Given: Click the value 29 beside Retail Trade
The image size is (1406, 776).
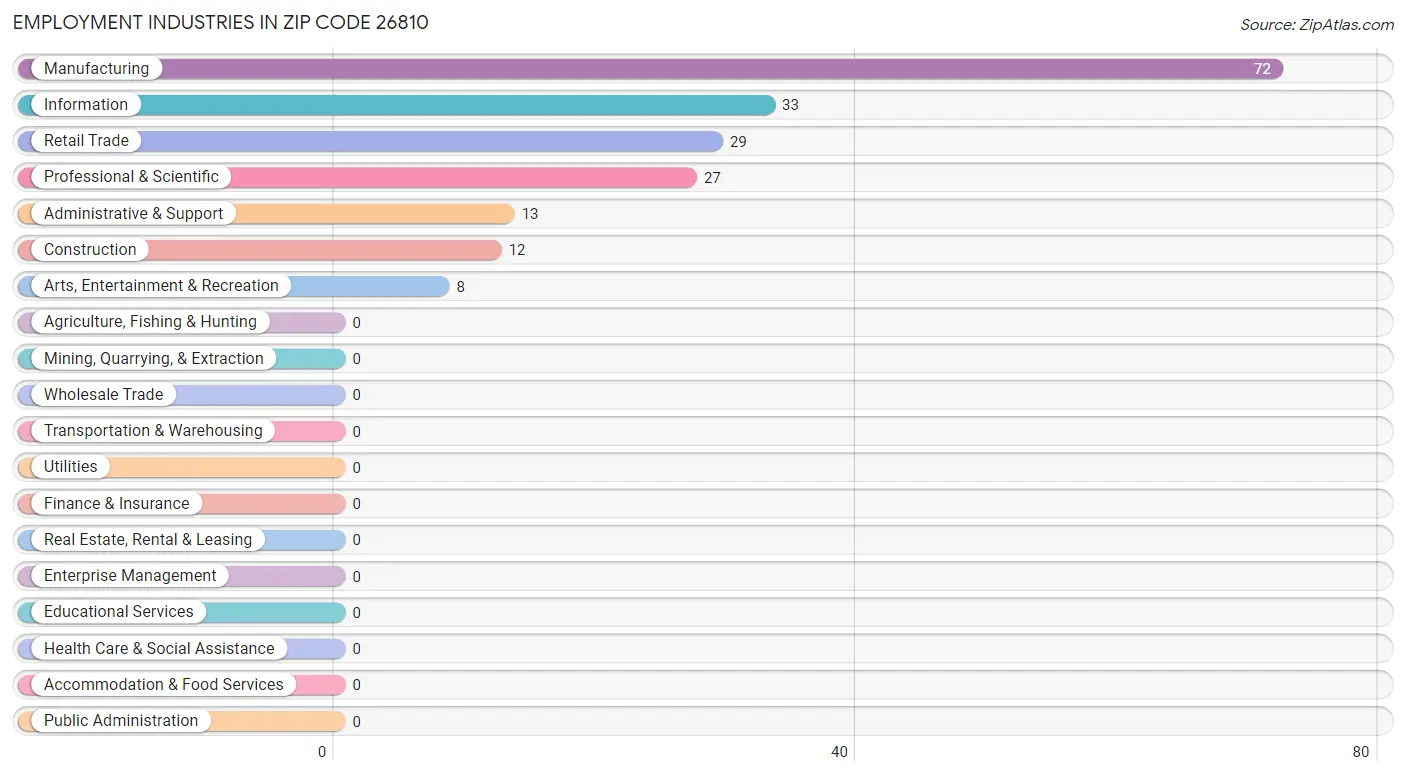Looking at the screenshot, I should [738, 142].
